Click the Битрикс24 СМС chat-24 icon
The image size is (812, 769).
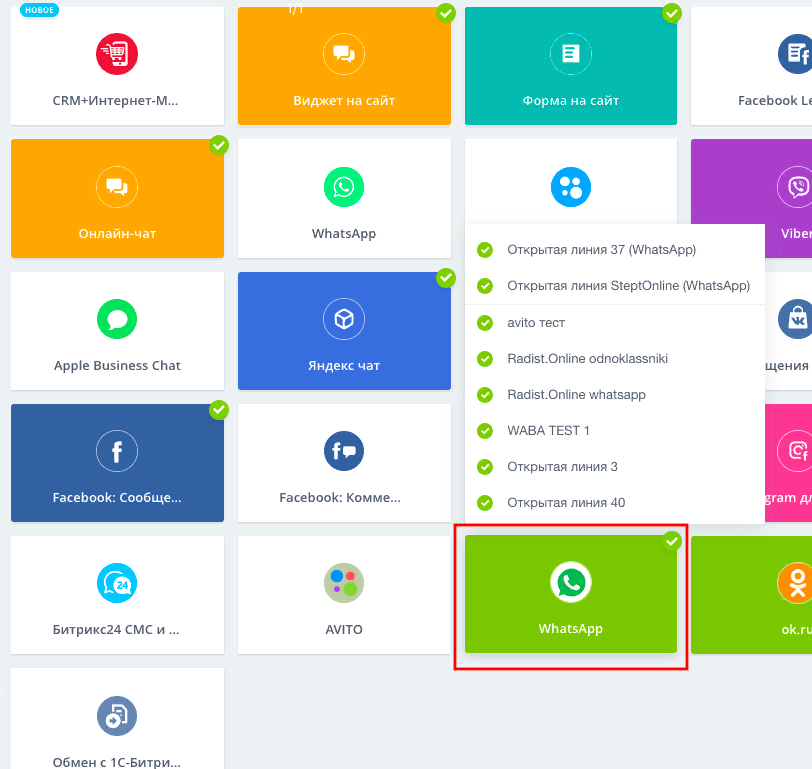click(117, 583)
